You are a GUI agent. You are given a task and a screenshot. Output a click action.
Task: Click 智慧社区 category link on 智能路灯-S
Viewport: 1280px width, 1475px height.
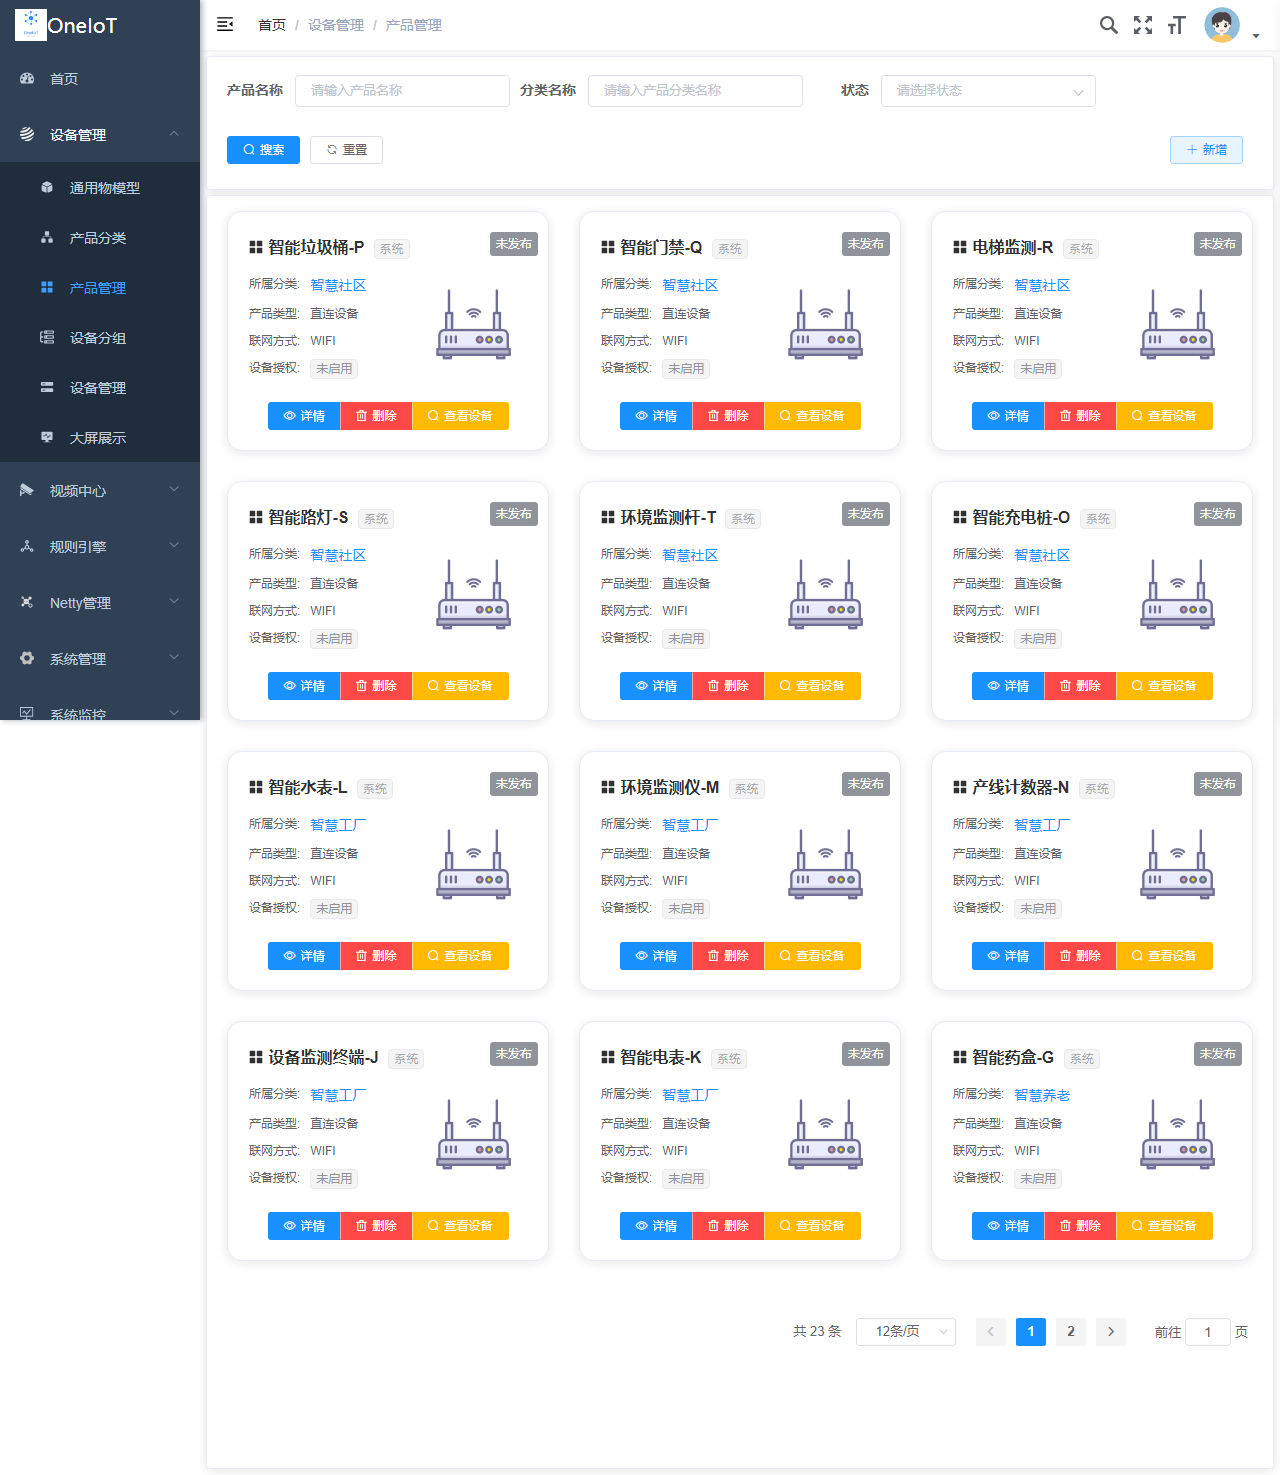coord(338,555)
